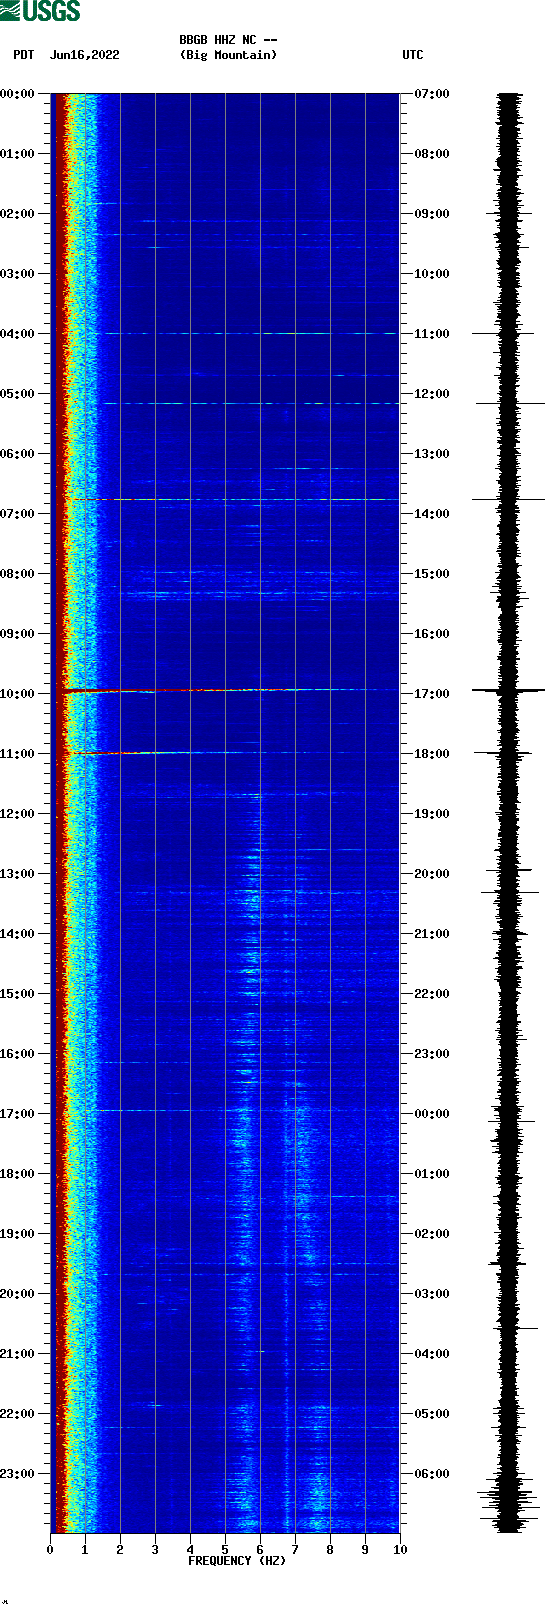The image size is (552, 1613).
Task: Click the 11:00 UTC time label
Action: pyautogui.click(x=432, y=334)
